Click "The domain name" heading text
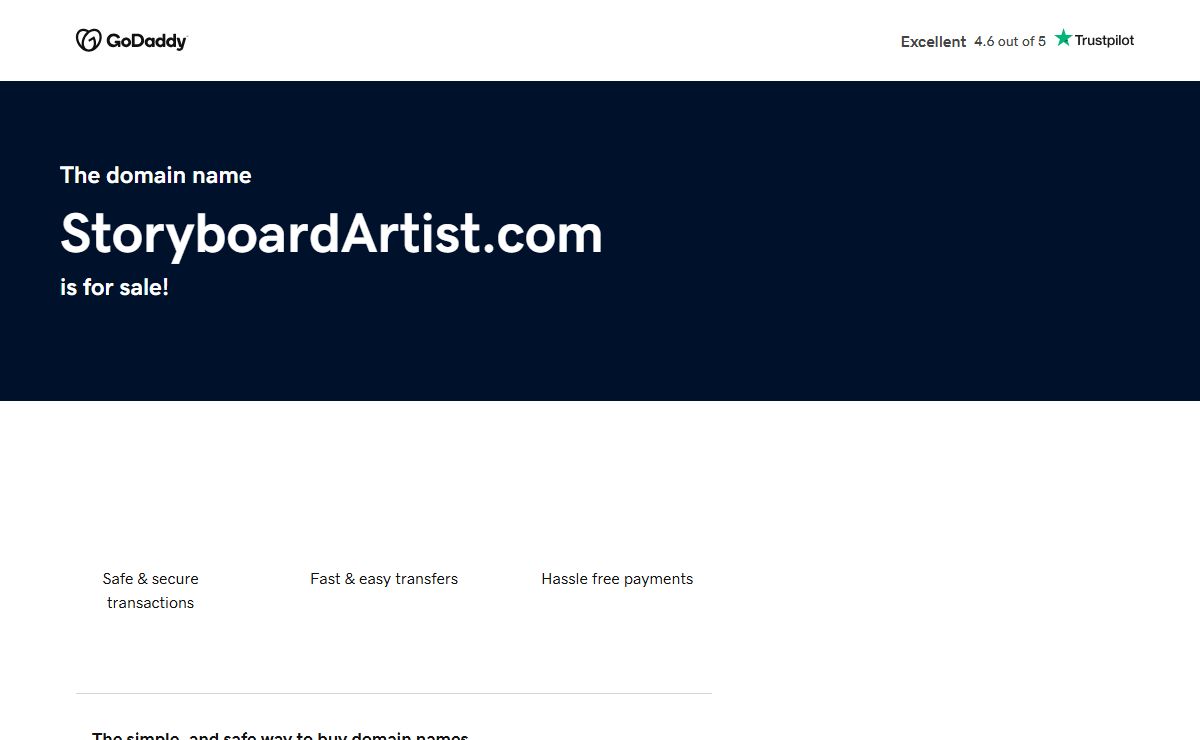Image resolution: width=1200 pixels, height=740 pixels. (x=156, y=175)
